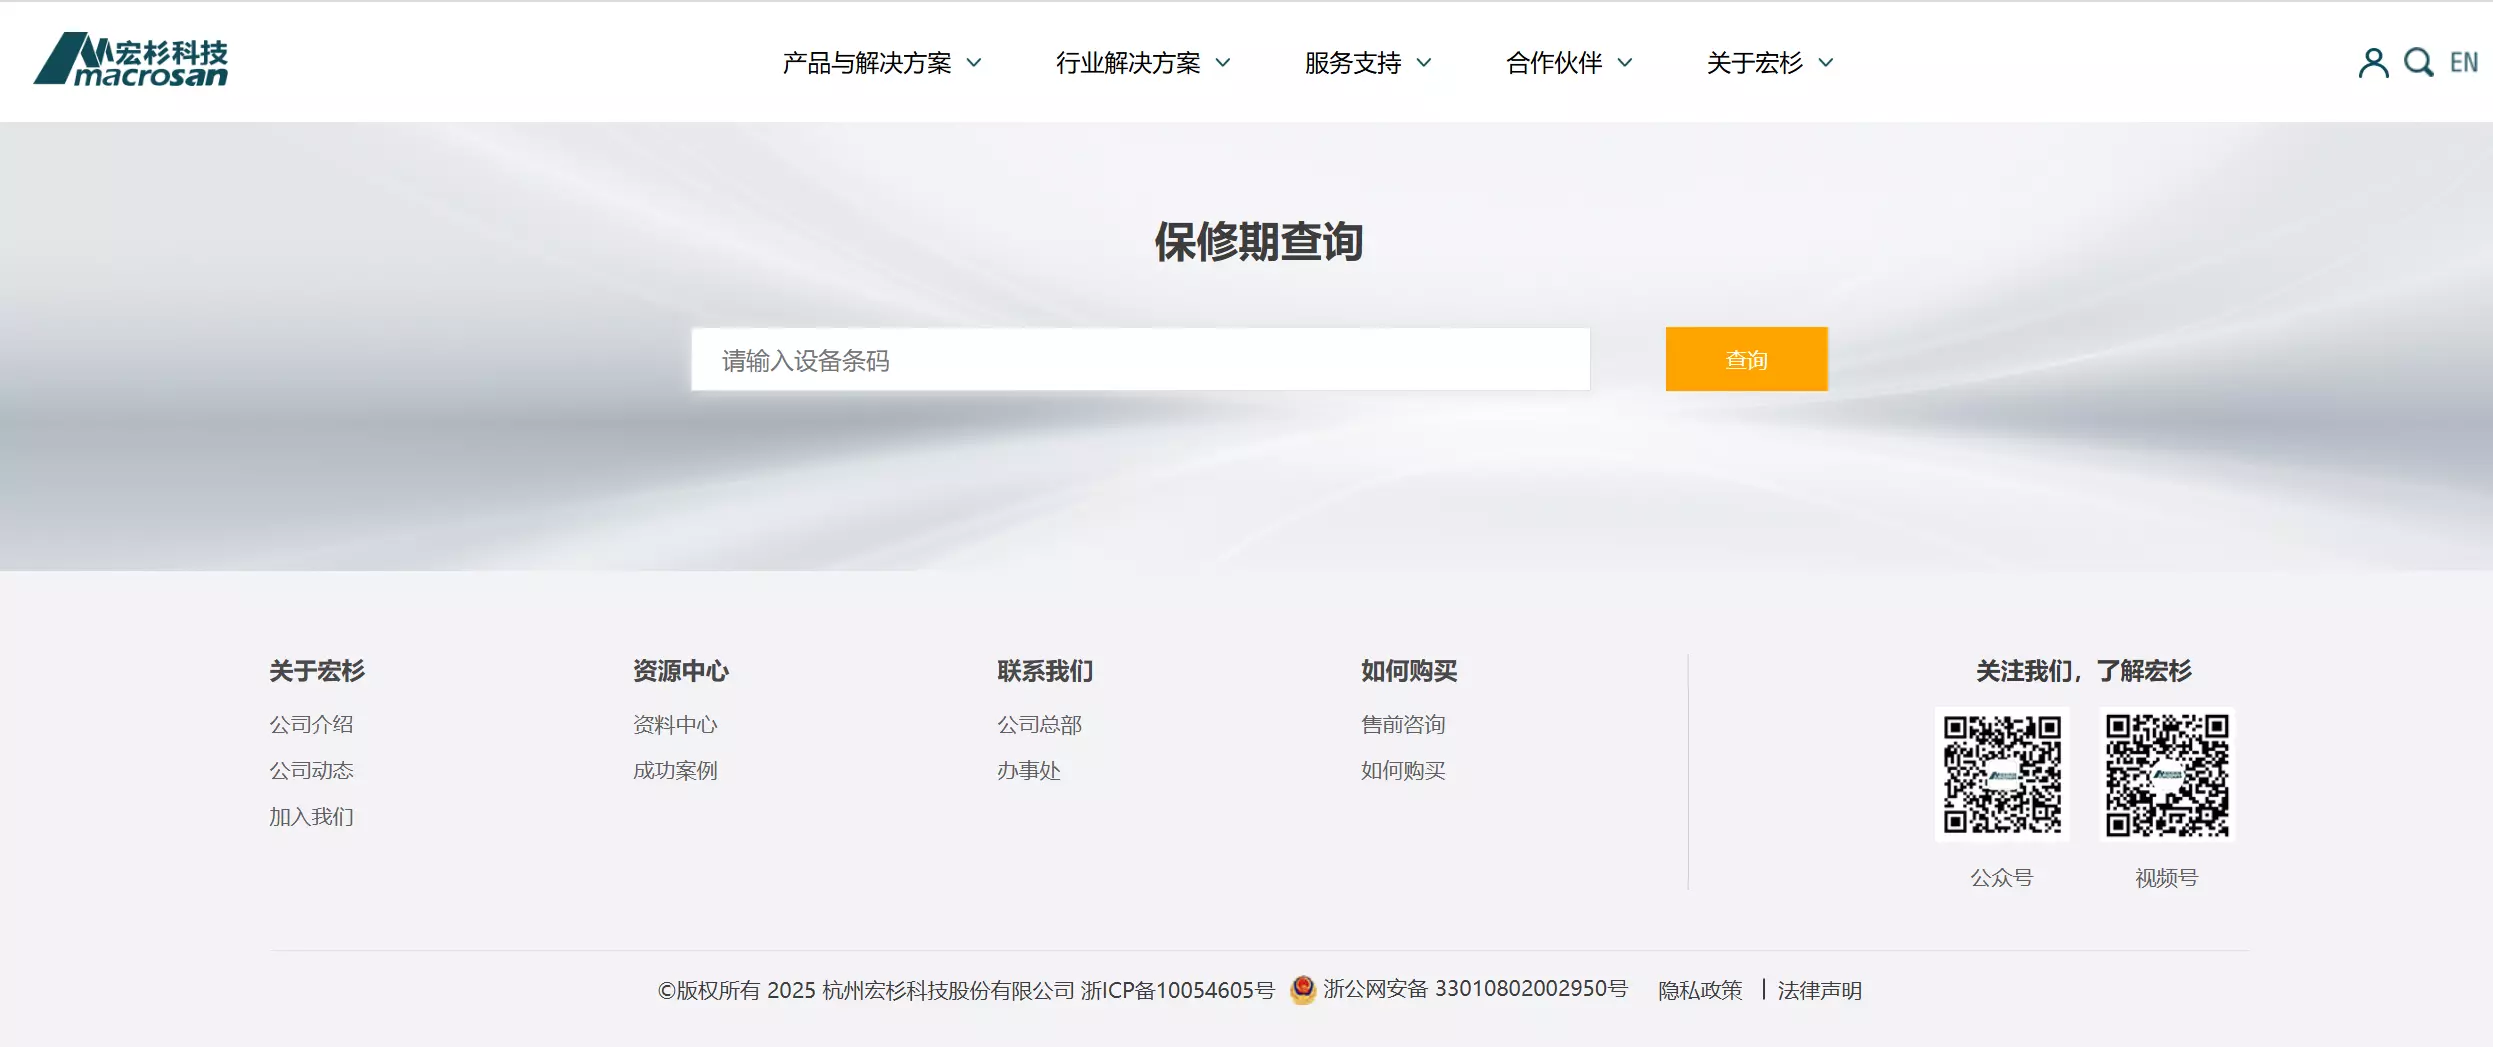Visit the 售前咨询 link
The image size is (2493, 1047).
pyautogui.click(x=1403, y=724)
